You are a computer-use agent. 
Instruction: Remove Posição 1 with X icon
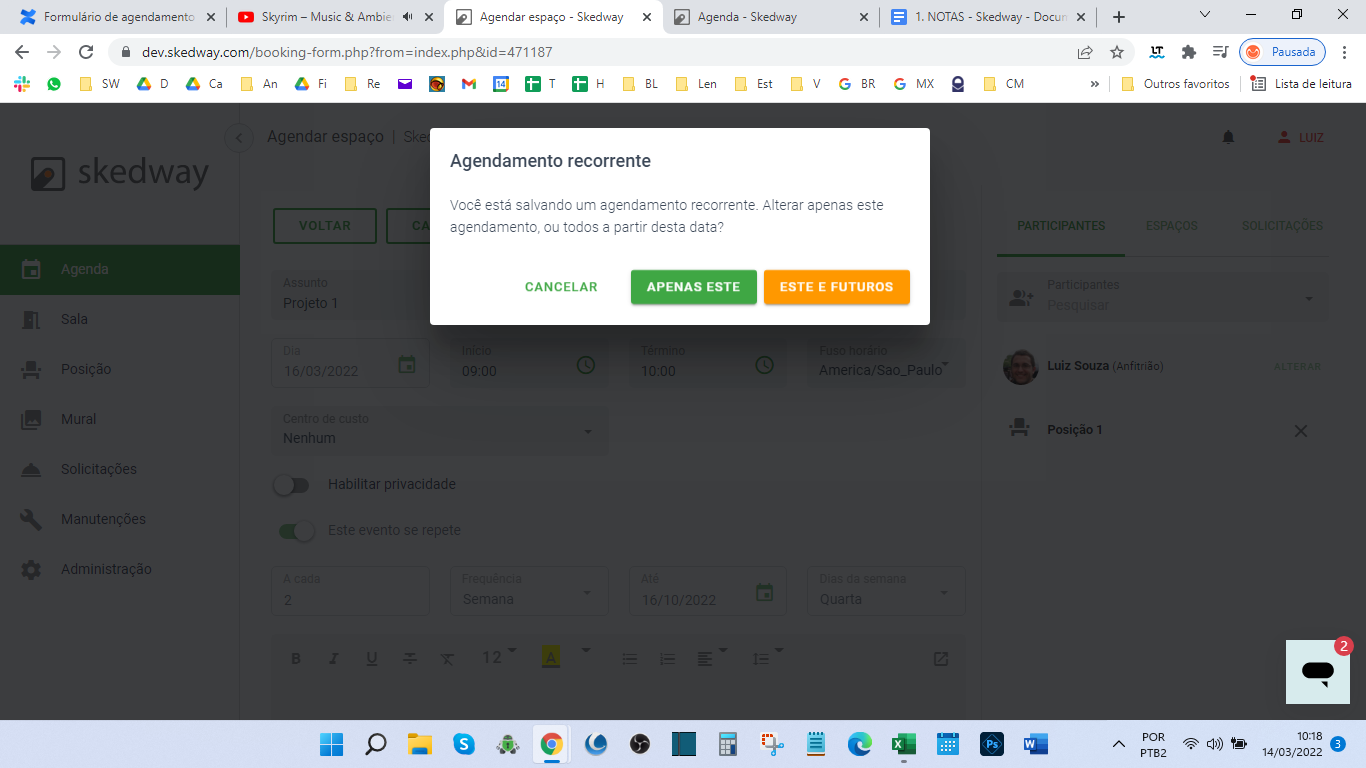pyautogui.click(x=1300, y=431)
